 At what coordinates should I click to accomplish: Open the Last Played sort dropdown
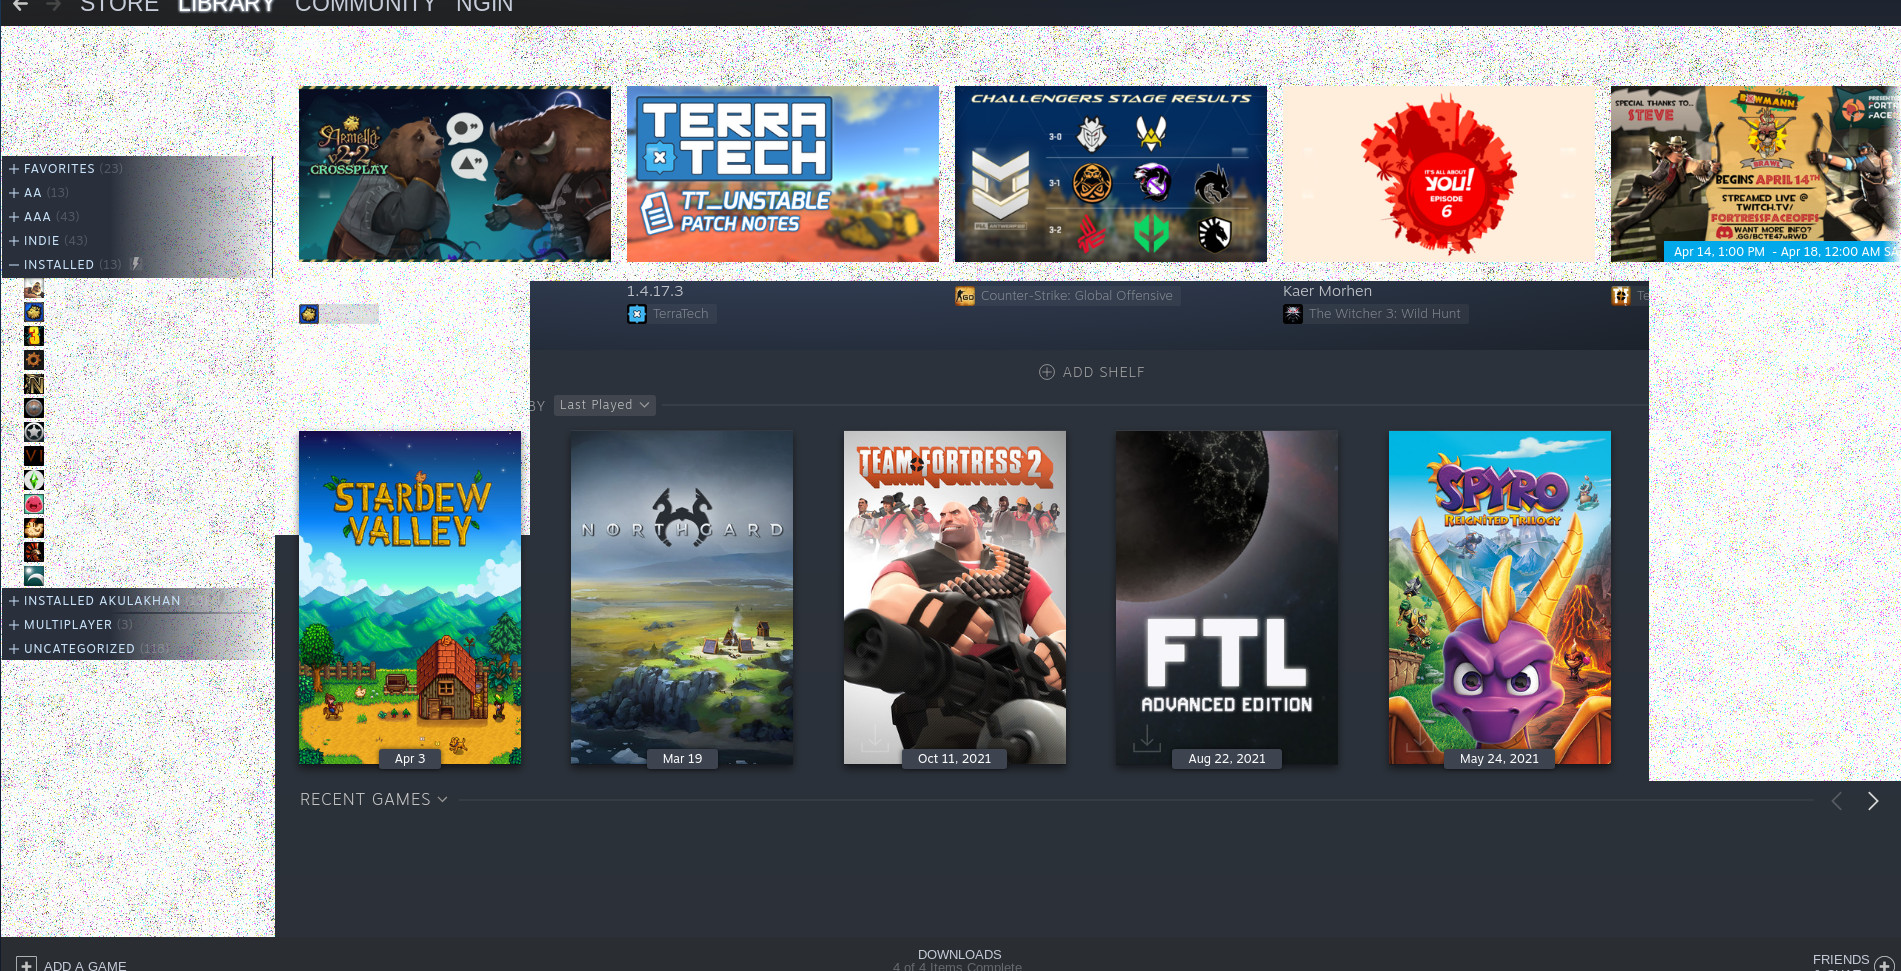pyautogui.click(x=605, y=405)
